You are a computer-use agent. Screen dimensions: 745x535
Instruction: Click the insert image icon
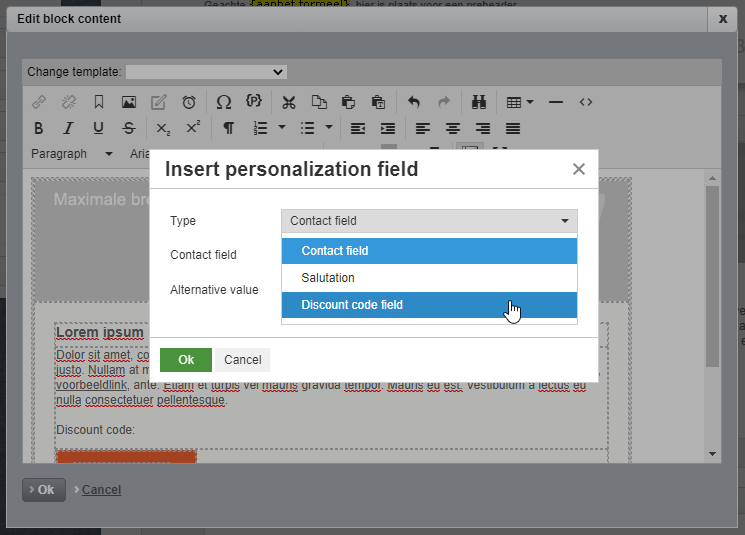pos(128,102)
